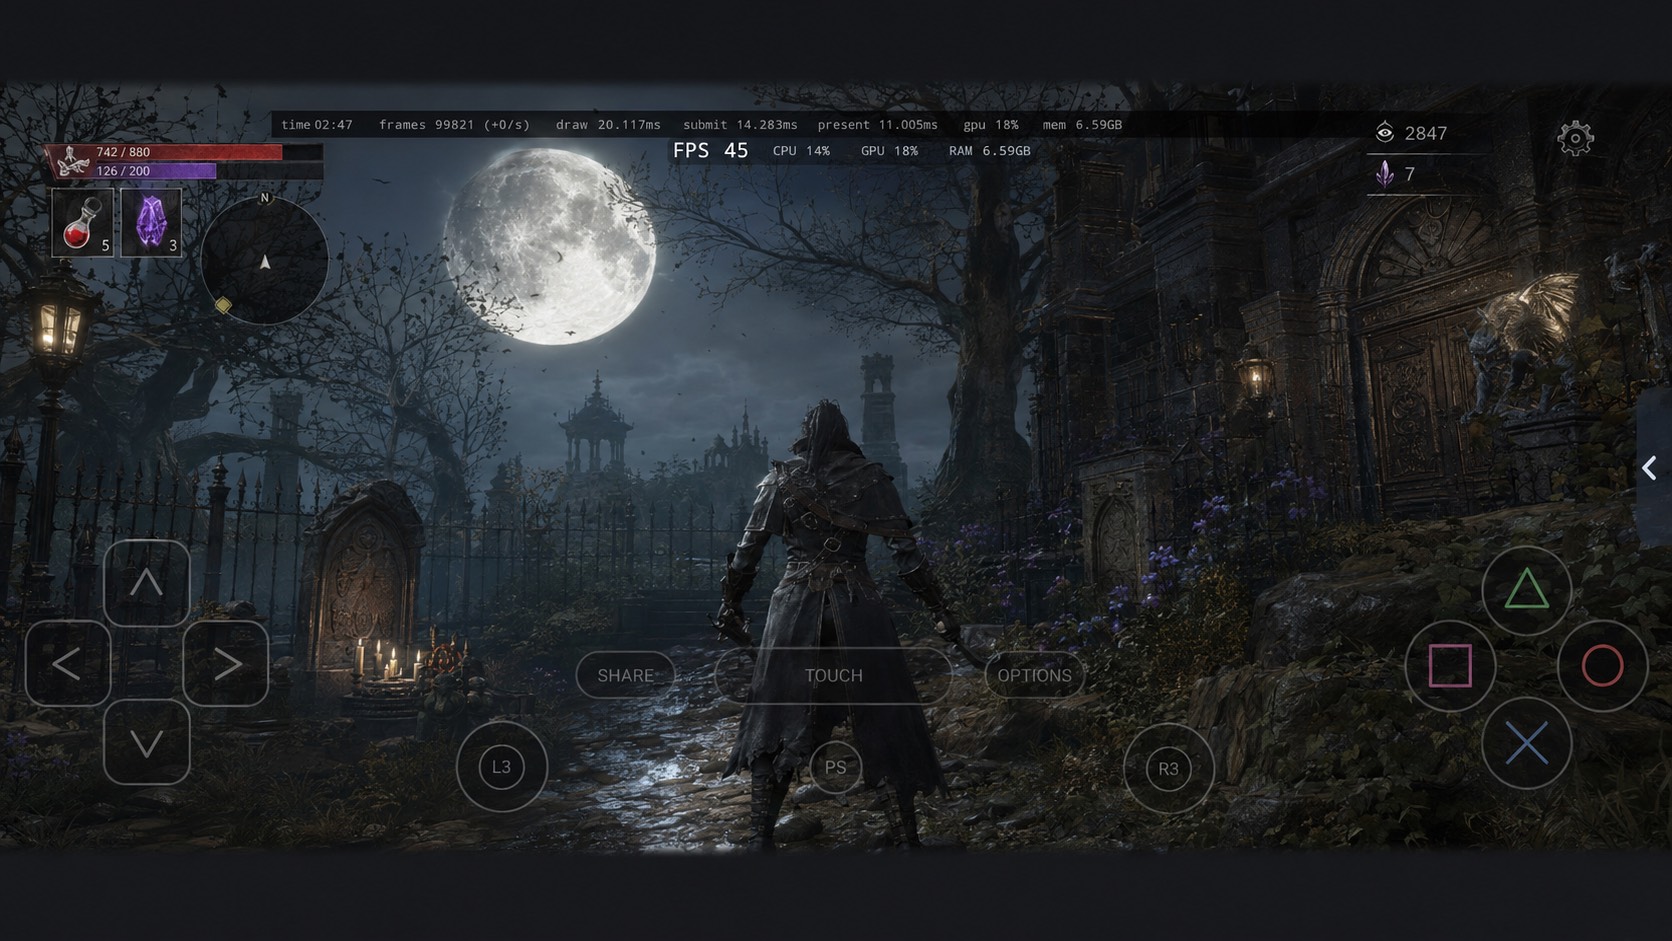This screenshot has width=1672, height=941.
Task: Tap the PS home button
Action: tap(835, 767)
